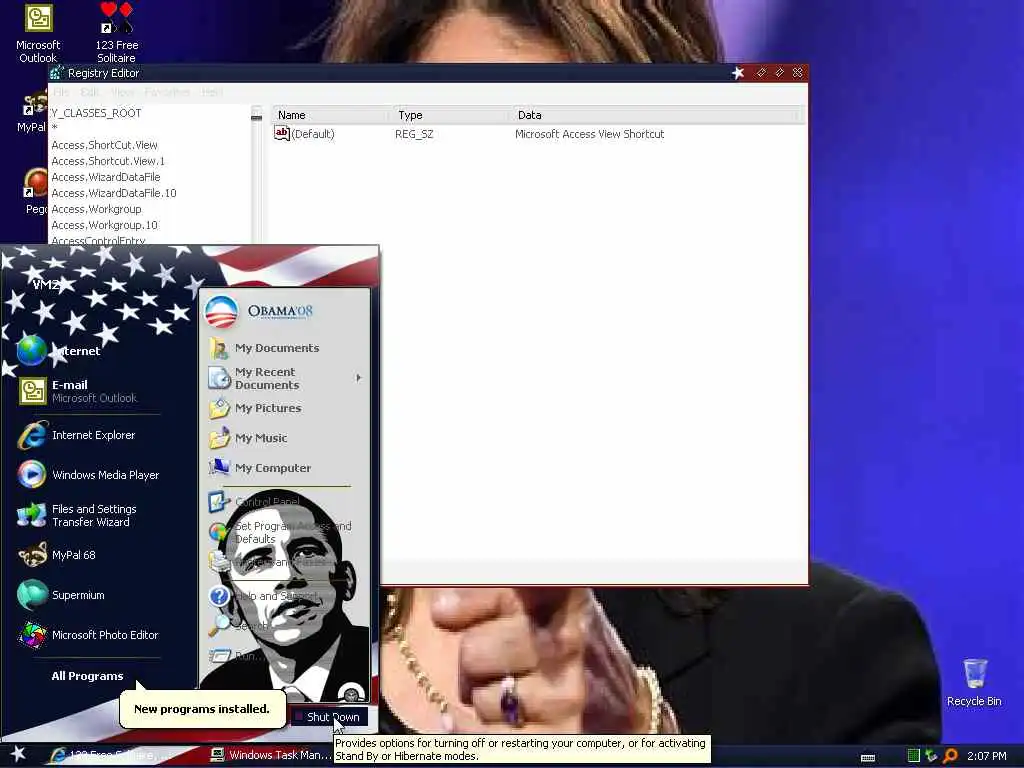The image size is (1024, 768).
Task: Click the green square system tray icon
Action: pyautogui.click(x=914, y=756)
